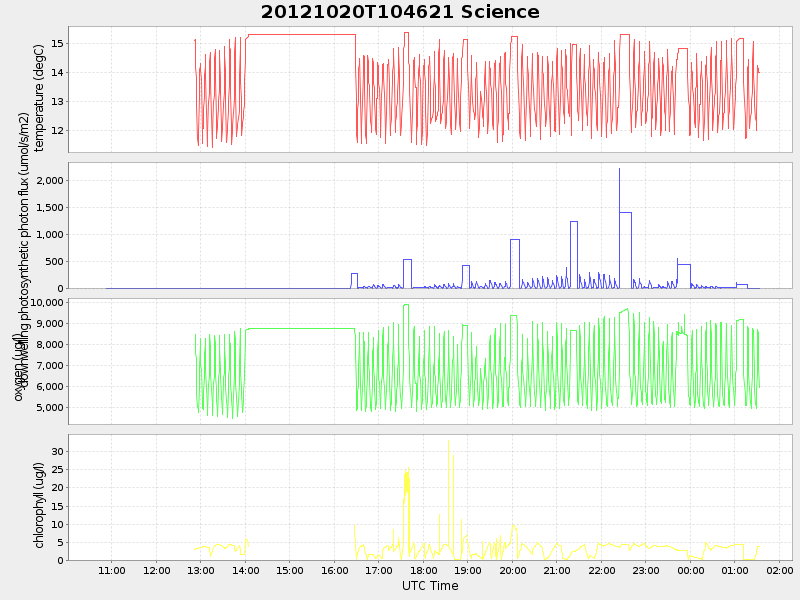Click the 2,000 tick on photon flux axis
Screen dimensions: 800x600
(48, 180)
